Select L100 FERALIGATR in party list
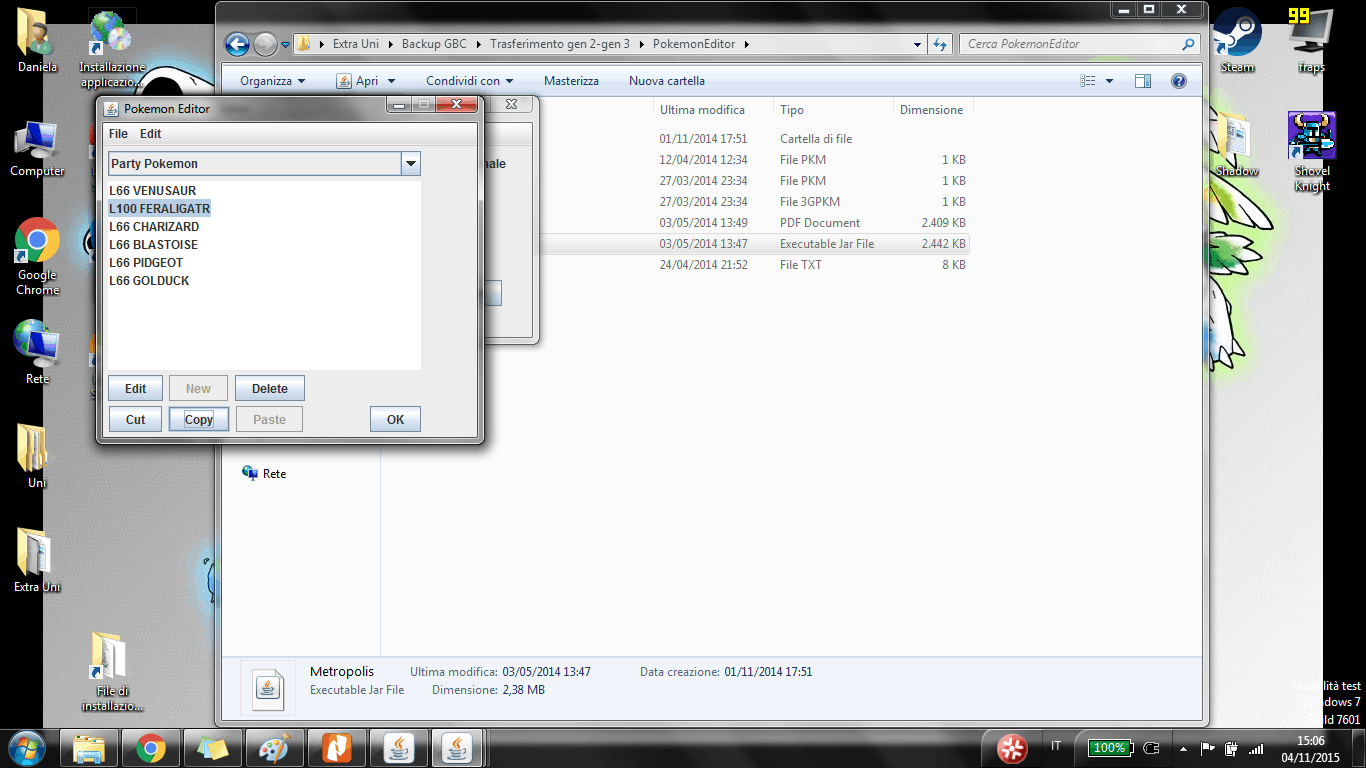The height and width of the screenshot is (768, 1366). 159,208
